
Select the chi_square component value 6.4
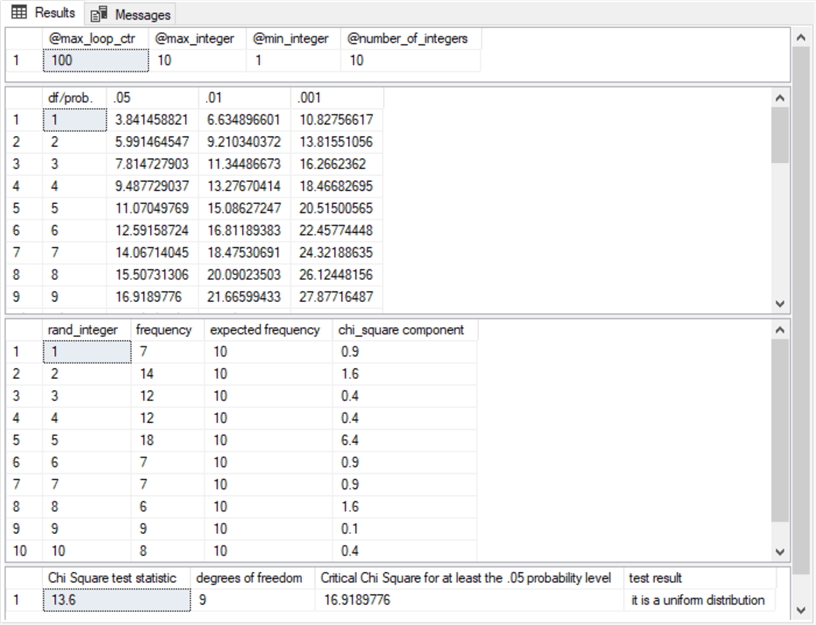coord(403,438)
